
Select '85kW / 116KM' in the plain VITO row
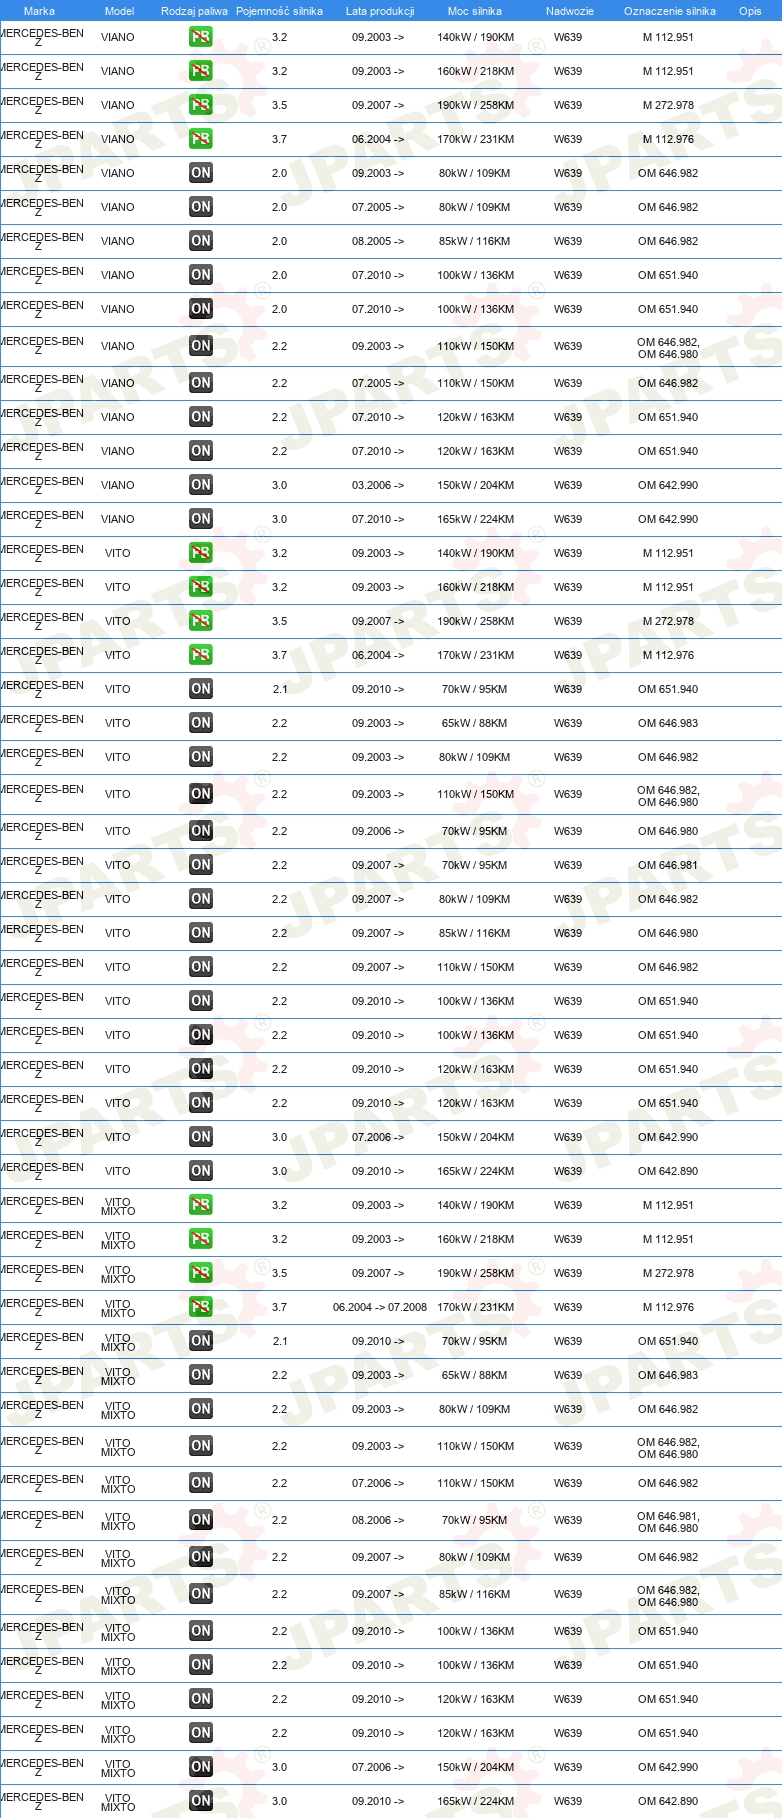point(474,933)
